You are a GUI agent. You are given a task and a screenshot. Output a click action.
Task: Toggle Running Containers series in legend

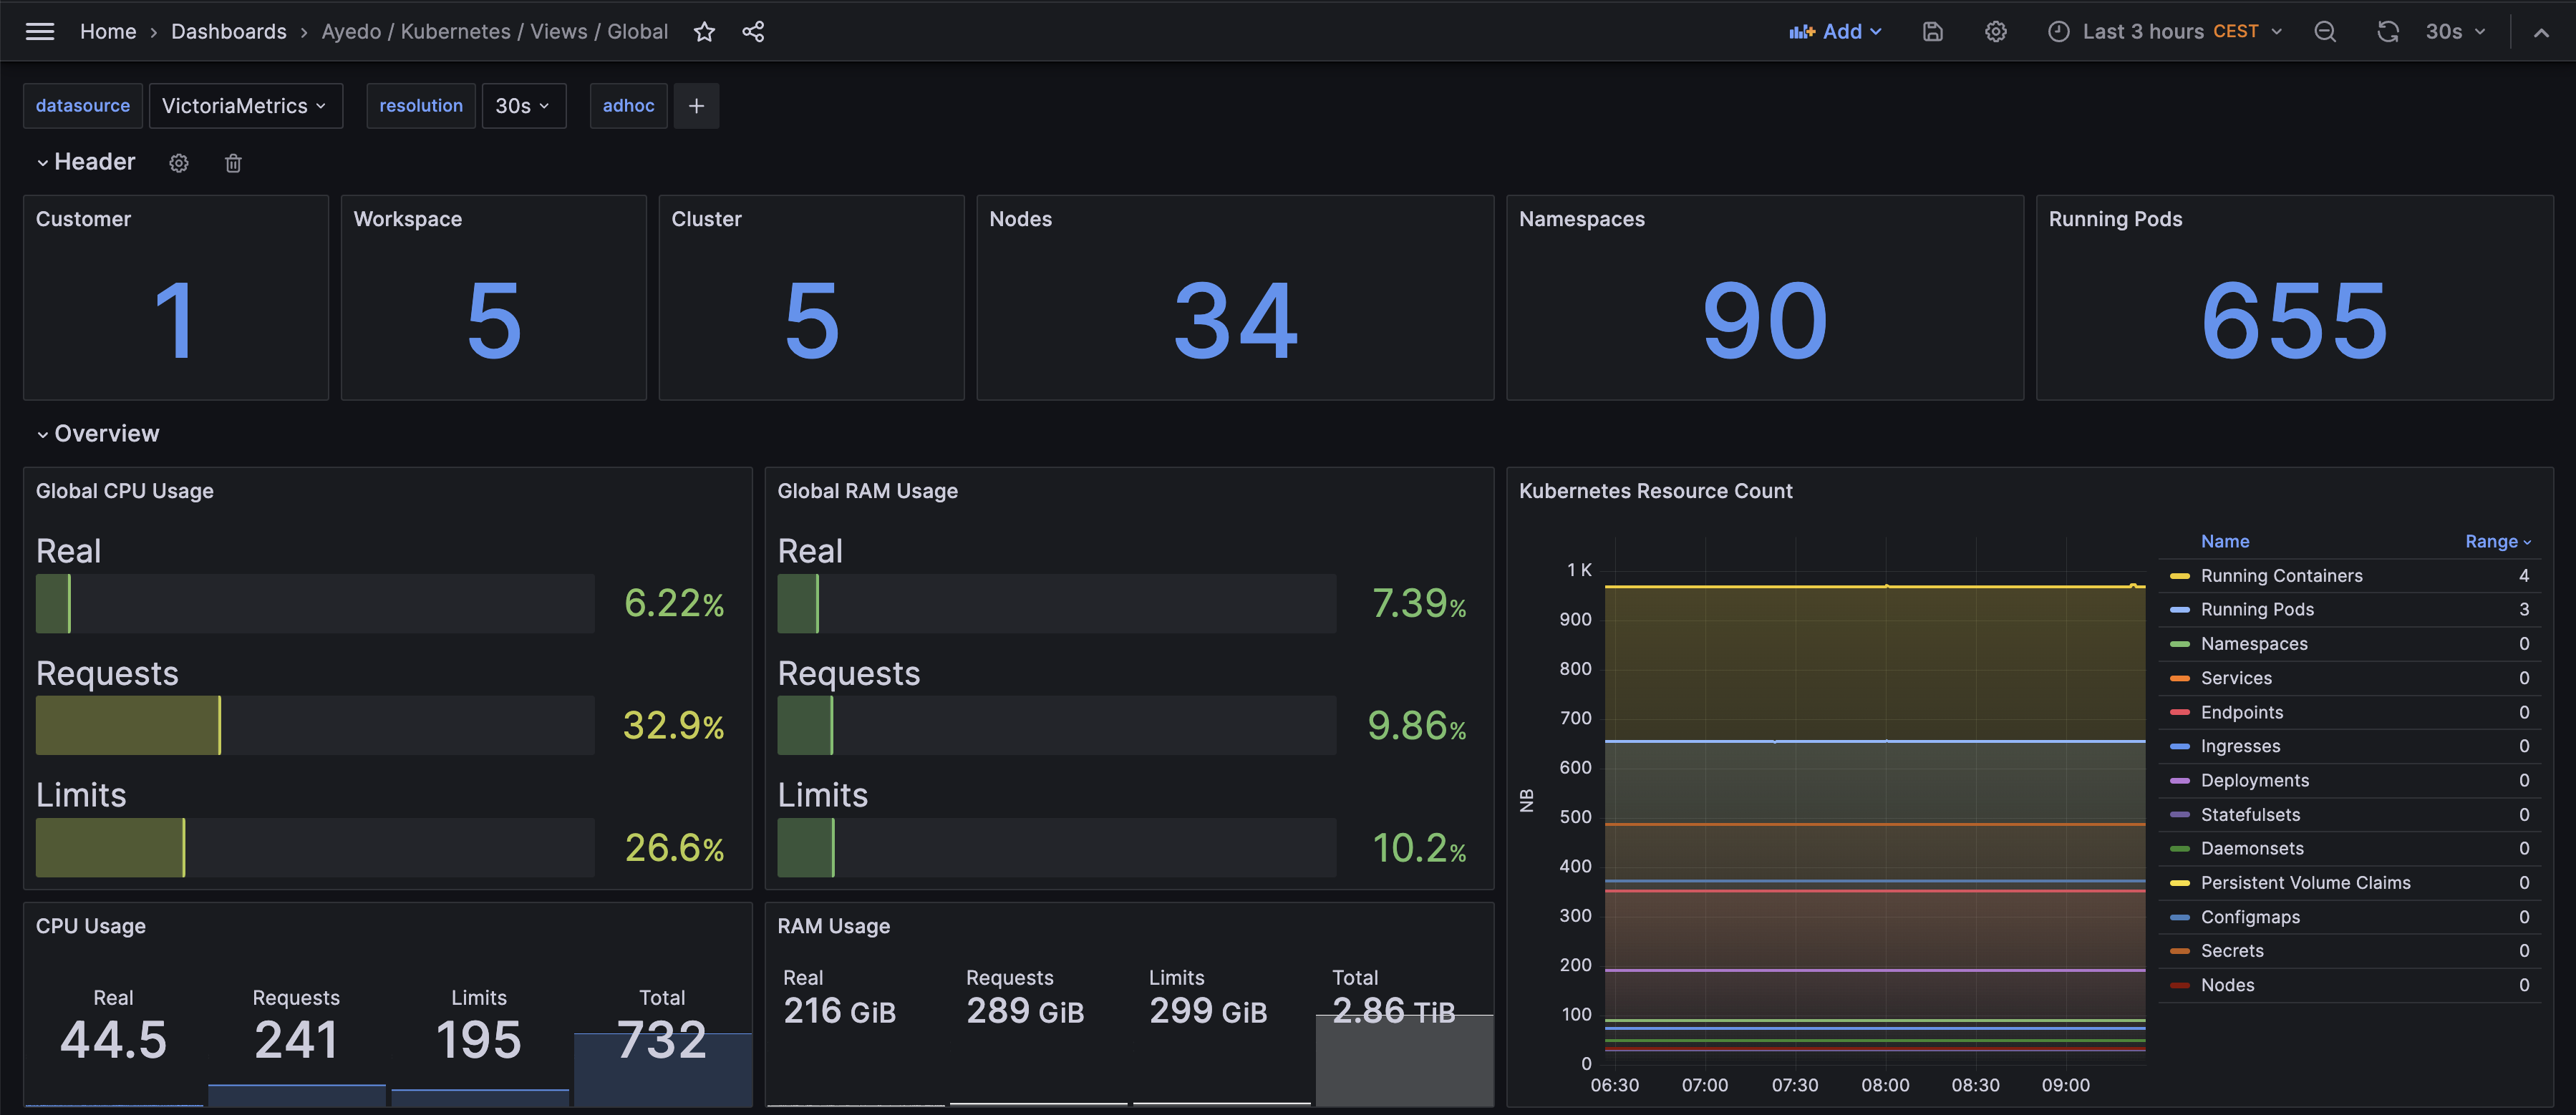pyautogui.click(x=2281, y=576)
